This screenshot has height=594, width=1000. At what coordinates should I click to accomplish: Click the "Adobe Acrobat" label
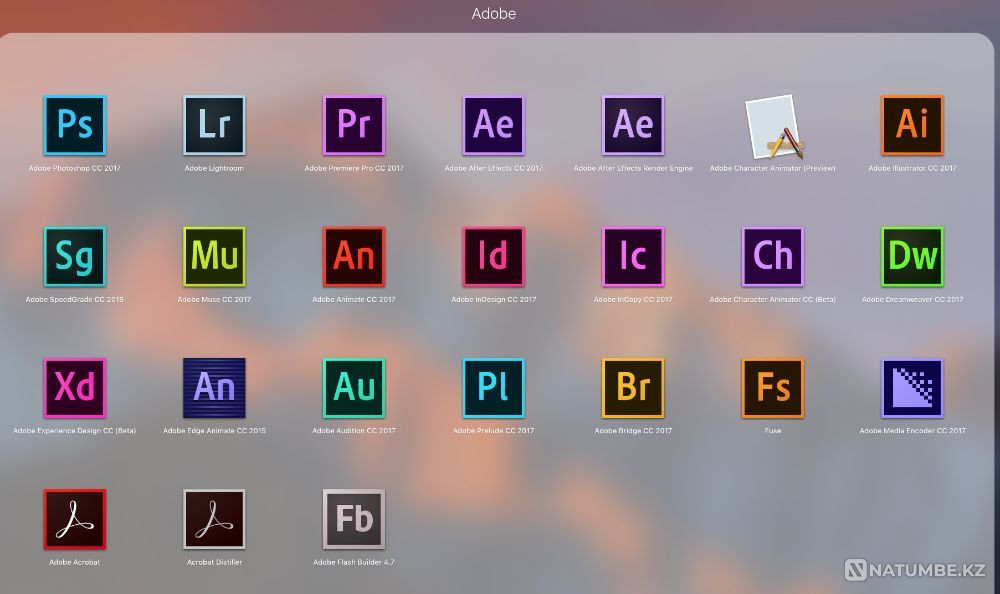75,562
